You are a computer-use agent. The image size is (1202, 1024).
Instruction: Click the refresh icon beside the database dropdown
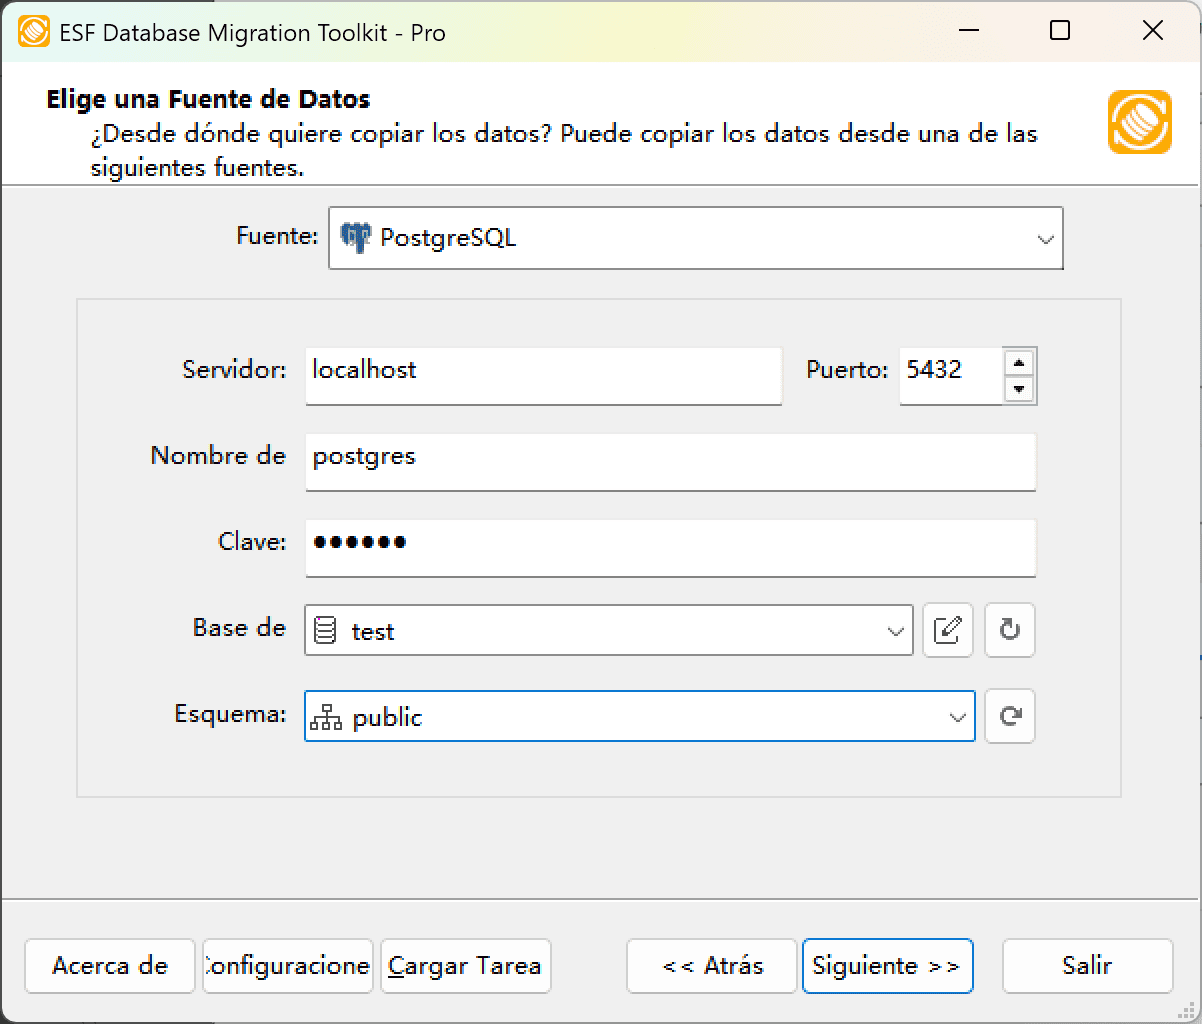click(x=1009, y=630)
